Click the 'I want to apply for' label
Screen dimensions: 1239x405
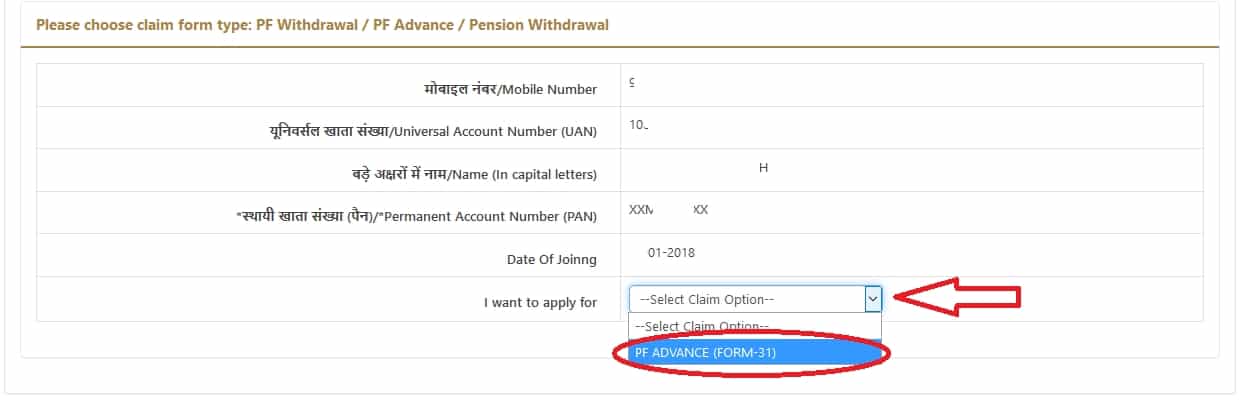pyautogui.click(x=540, y=302)
